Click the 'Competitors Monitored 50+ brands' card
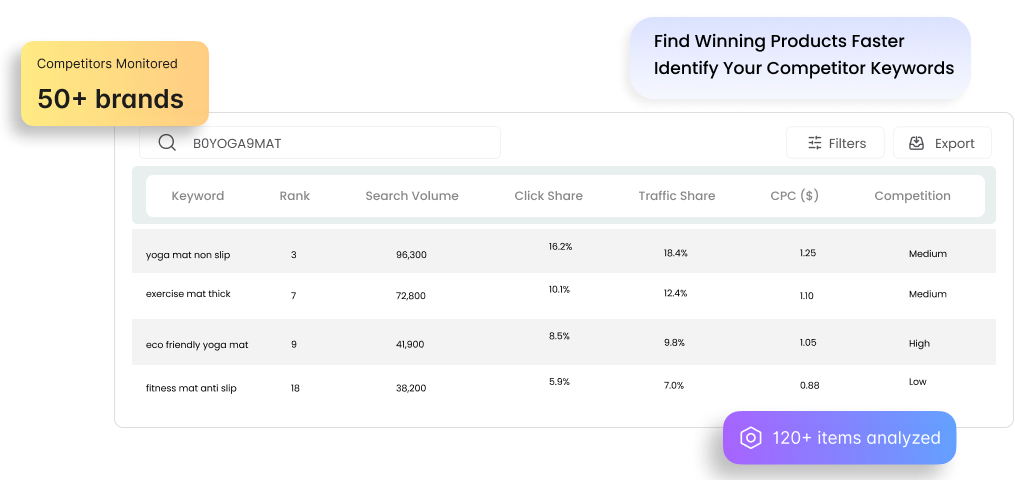 coord(114,84)
